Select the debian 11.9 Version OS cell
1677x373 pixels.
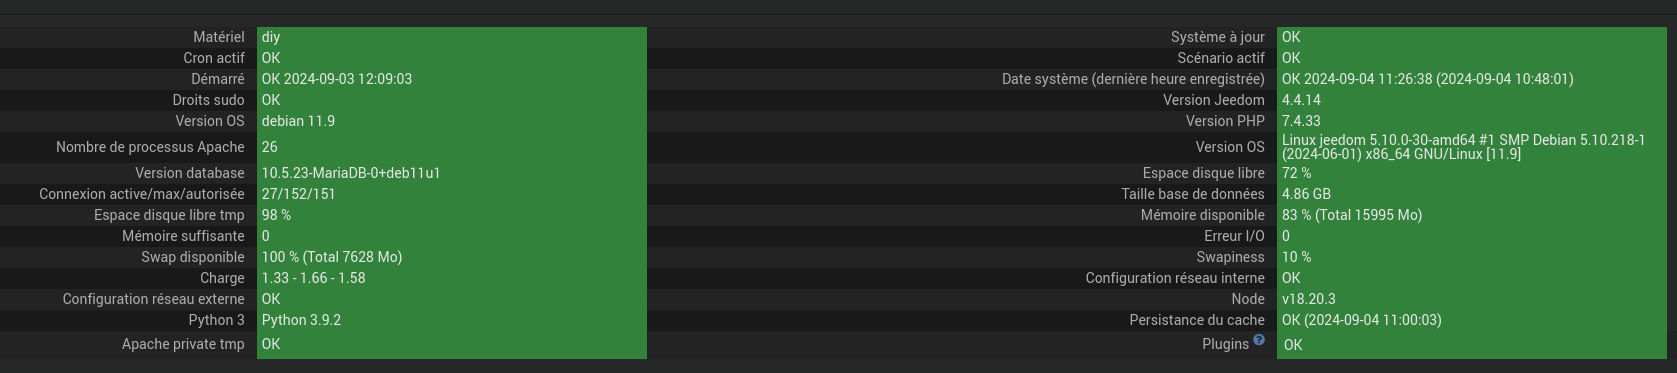point(452,121)
